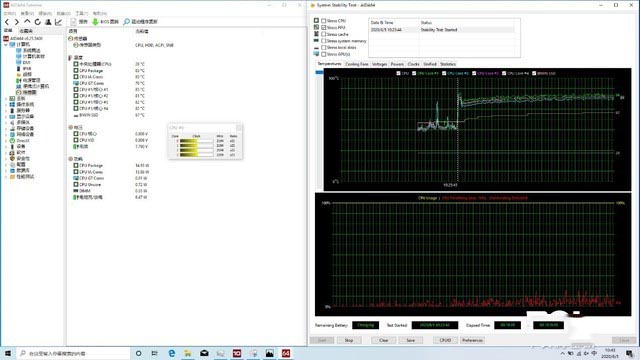Expand the 存储设备 storage tree node
Viewport: 640px width, 360px height.
6,129
